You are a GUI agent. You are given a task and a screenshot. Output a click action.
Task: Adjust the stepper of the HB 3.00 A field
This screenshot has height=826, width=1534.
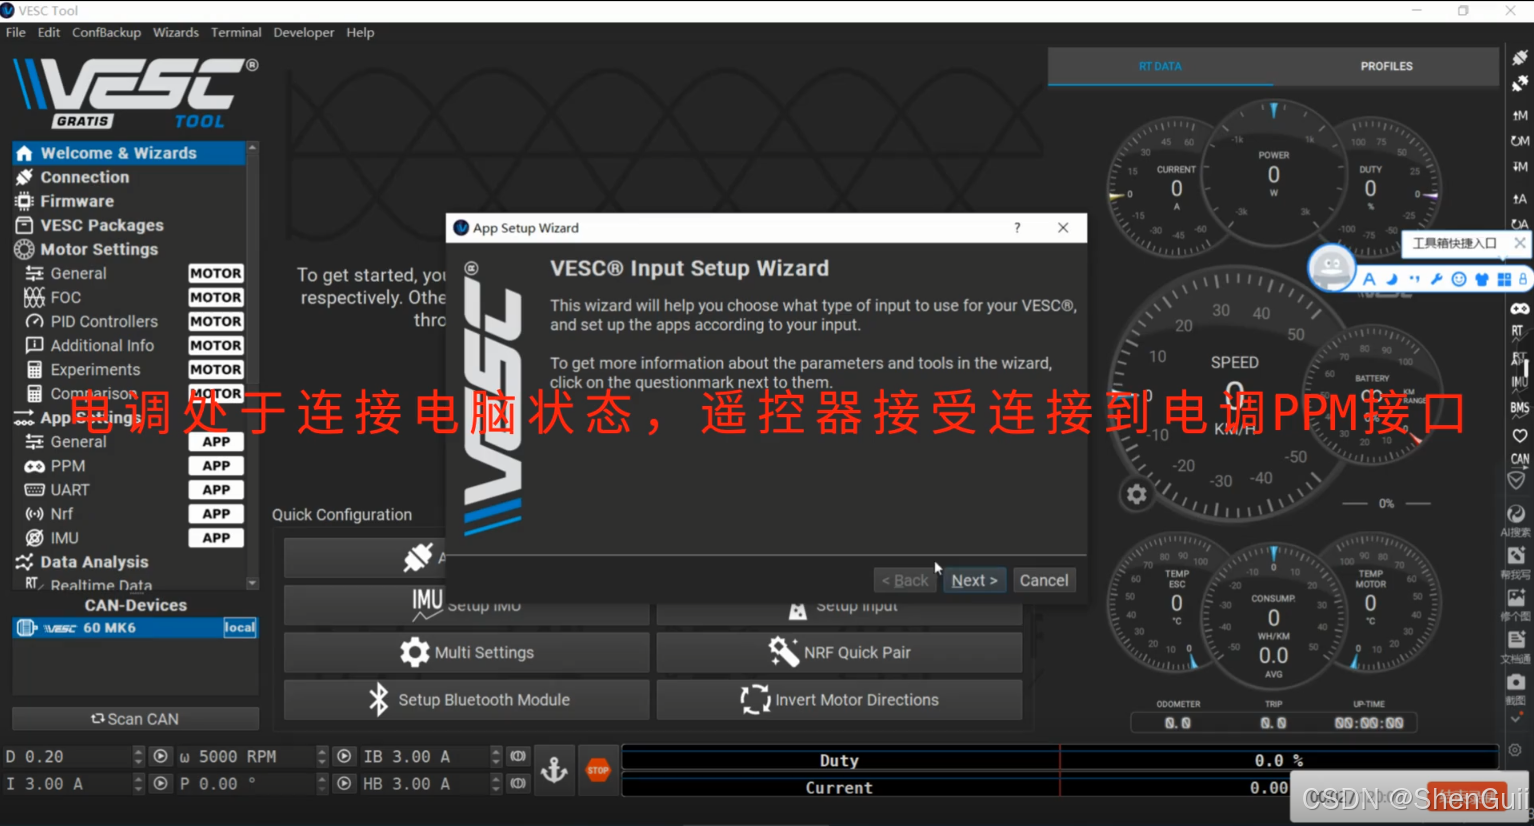pos(496,783)
